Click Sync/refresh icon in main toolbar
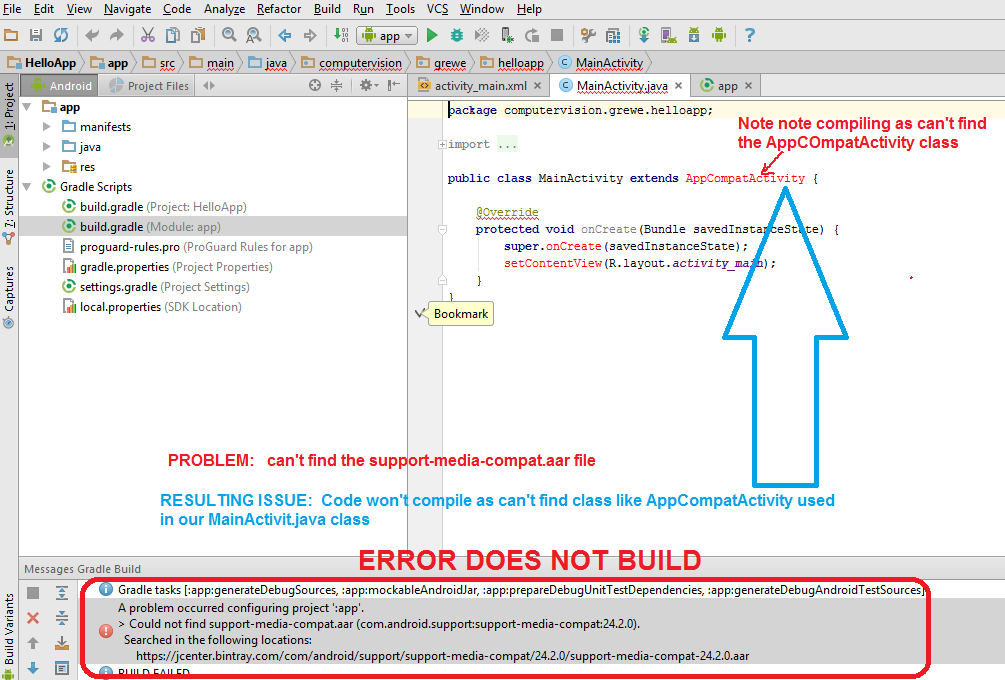Screen dimensions: 1005x680 [61, 35]
